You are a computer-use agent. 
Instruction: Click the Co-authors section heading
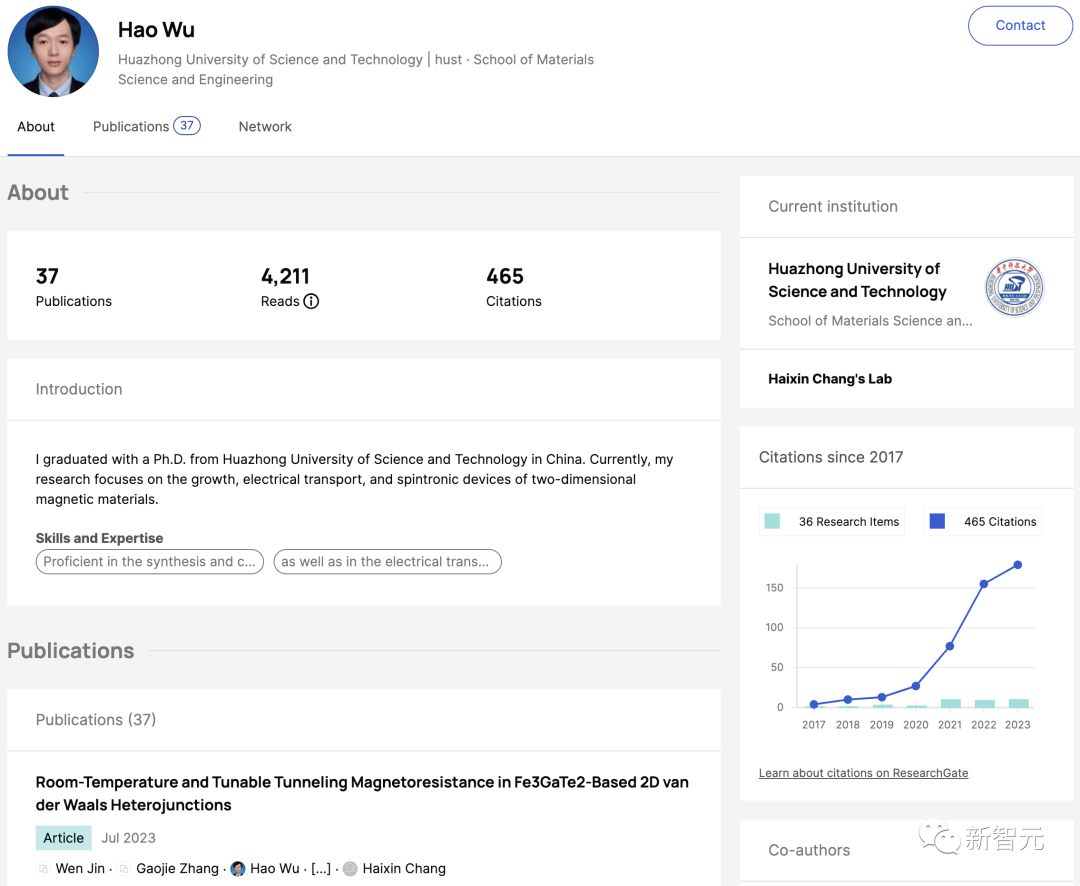click(809, 850)
